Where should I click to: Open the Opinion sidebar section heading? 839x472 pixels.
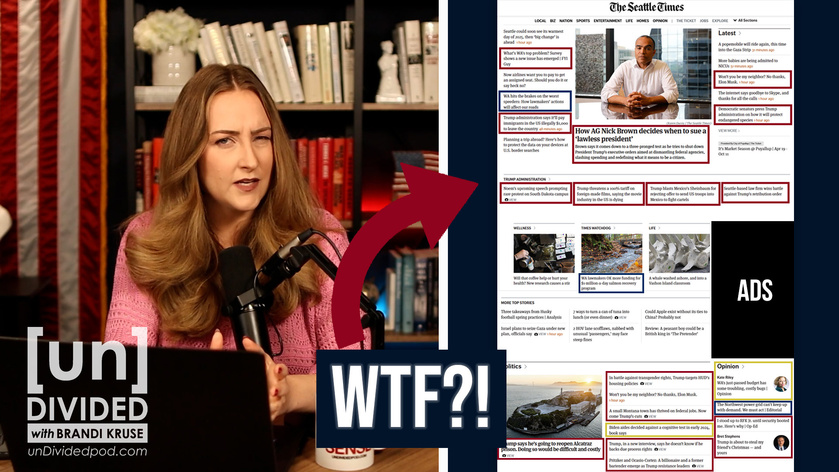pyautogui.click(x=728, y=367)
